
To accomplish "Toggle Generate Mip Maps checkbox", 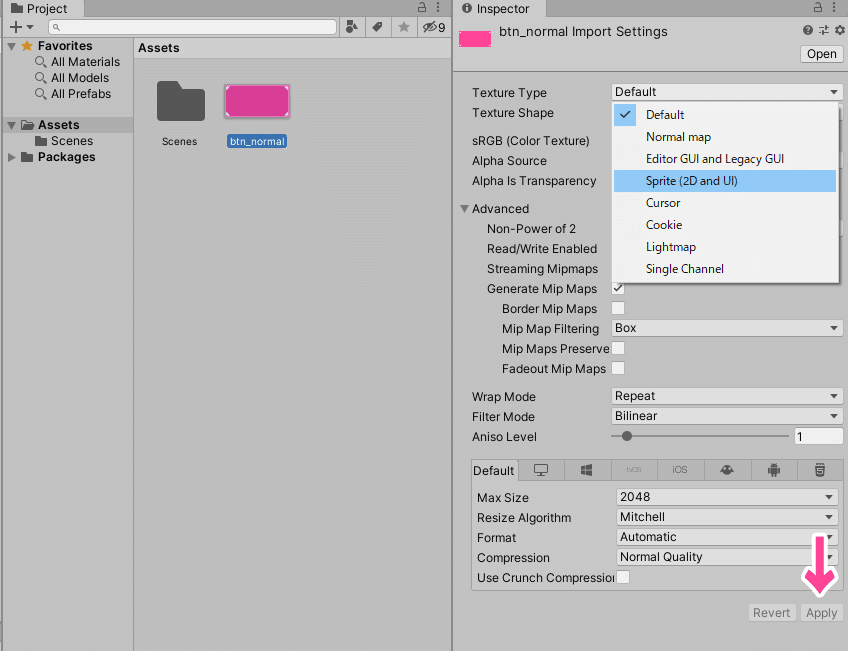I will point(618,288).
